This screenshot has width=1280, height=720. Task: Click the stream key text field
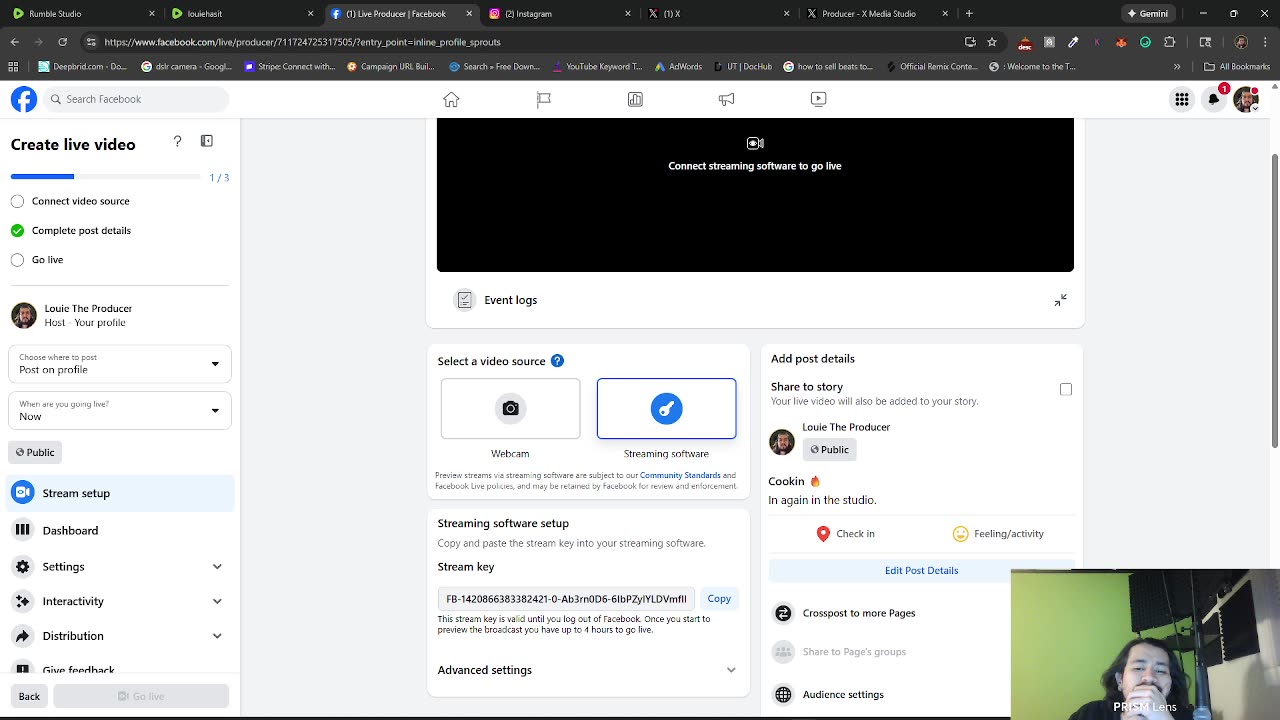pos(566,599)
